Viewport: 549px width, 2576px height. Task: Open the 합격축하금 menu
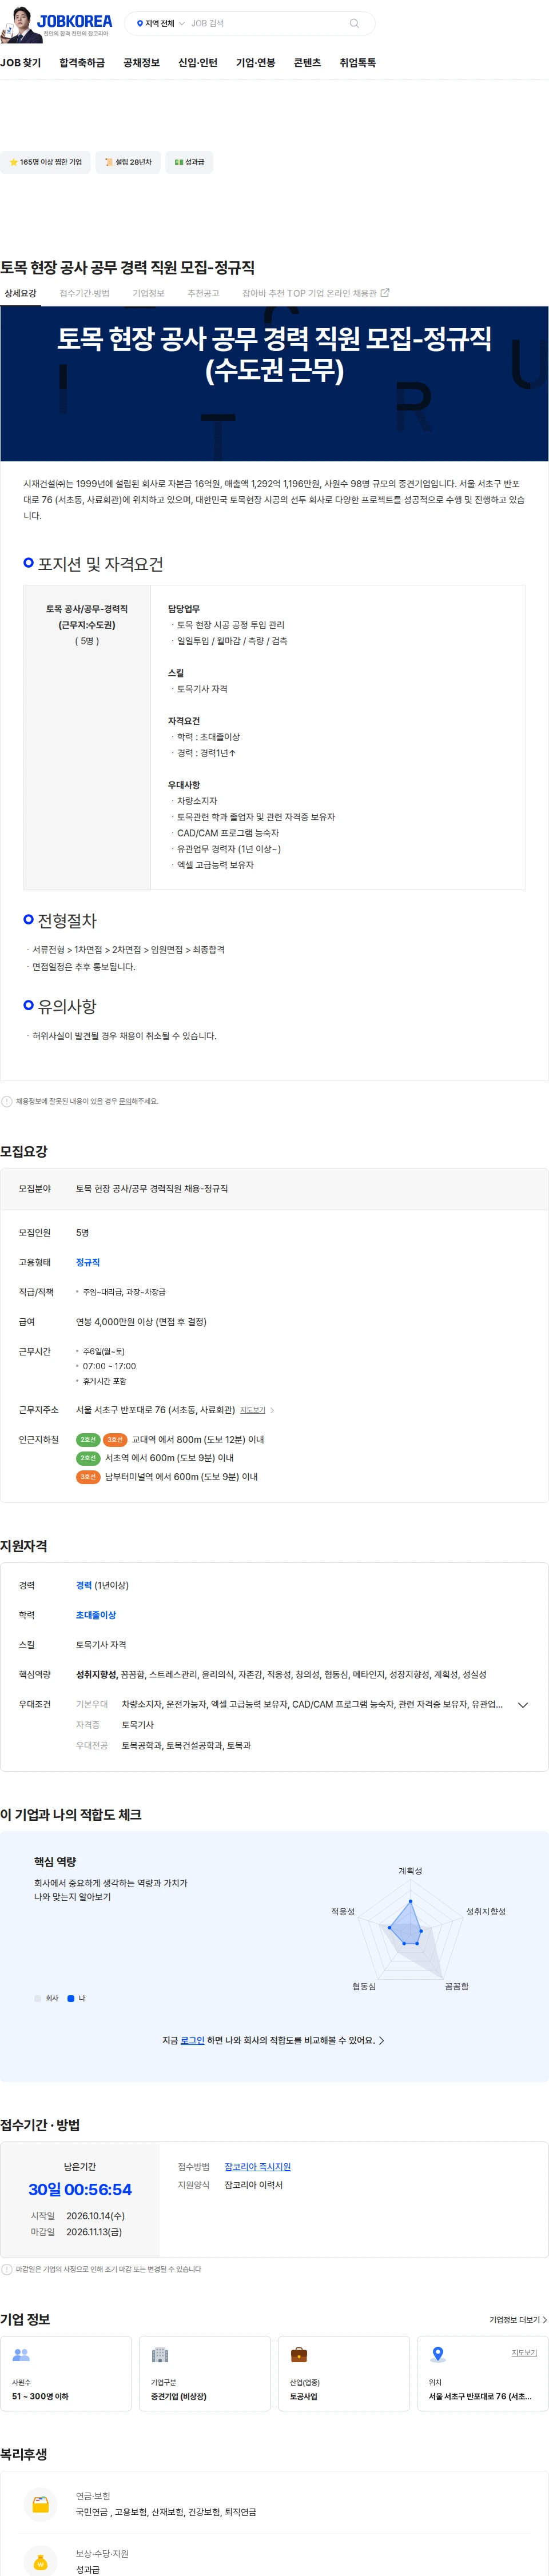tap(82, 63)
